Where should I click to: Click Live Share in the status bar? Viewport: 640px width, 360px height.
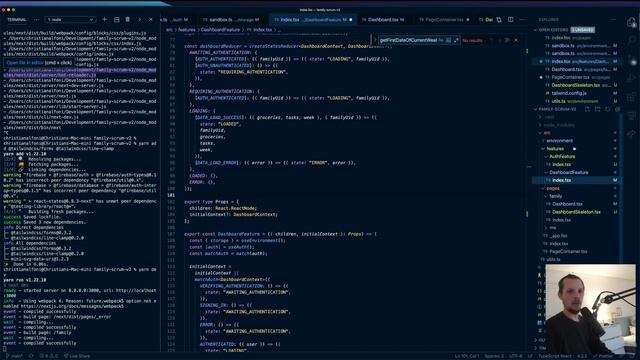tap(77, 356)
